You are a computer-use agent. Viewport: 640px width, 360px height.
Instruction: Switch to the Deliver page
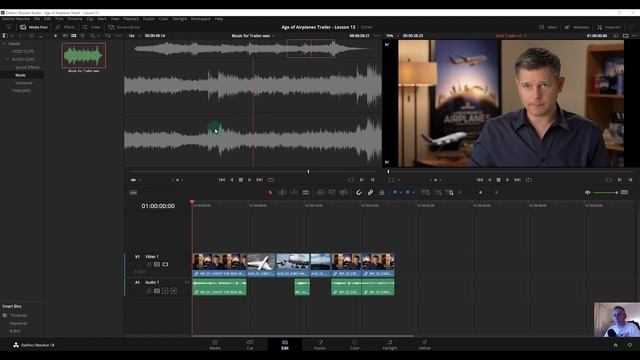424,344
